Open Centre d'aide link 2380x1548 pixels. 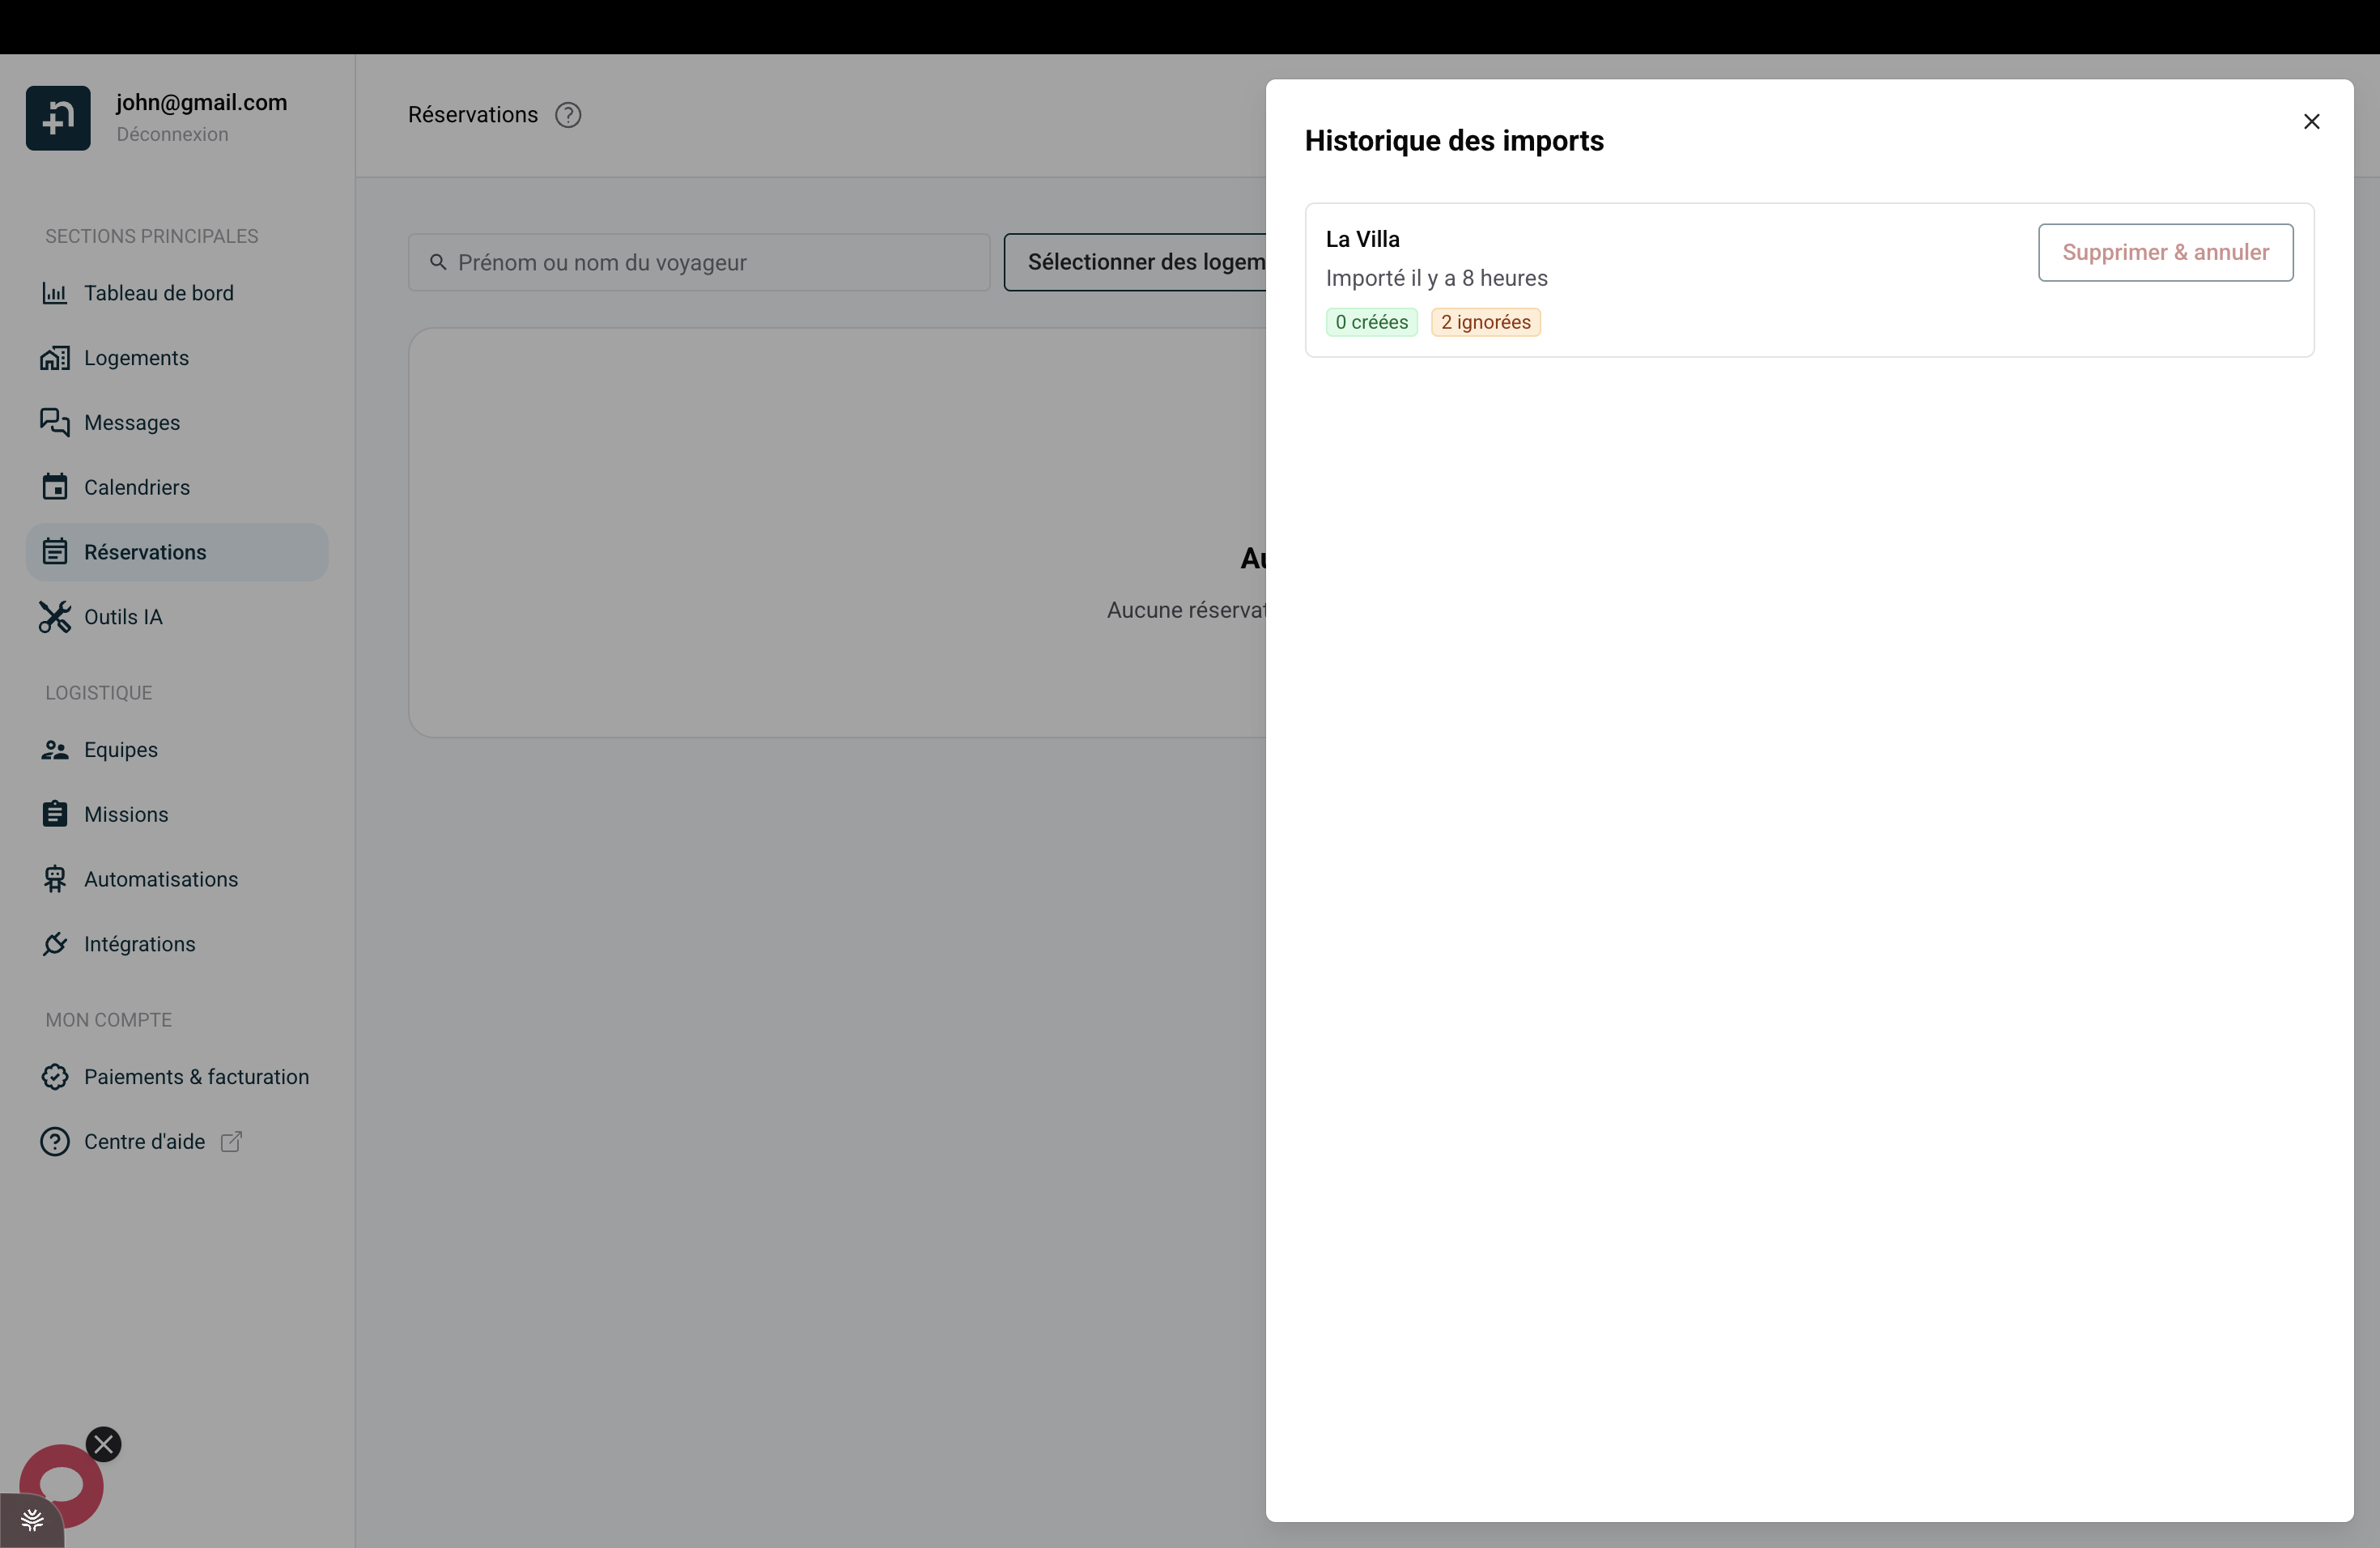tap(177, 1142)
